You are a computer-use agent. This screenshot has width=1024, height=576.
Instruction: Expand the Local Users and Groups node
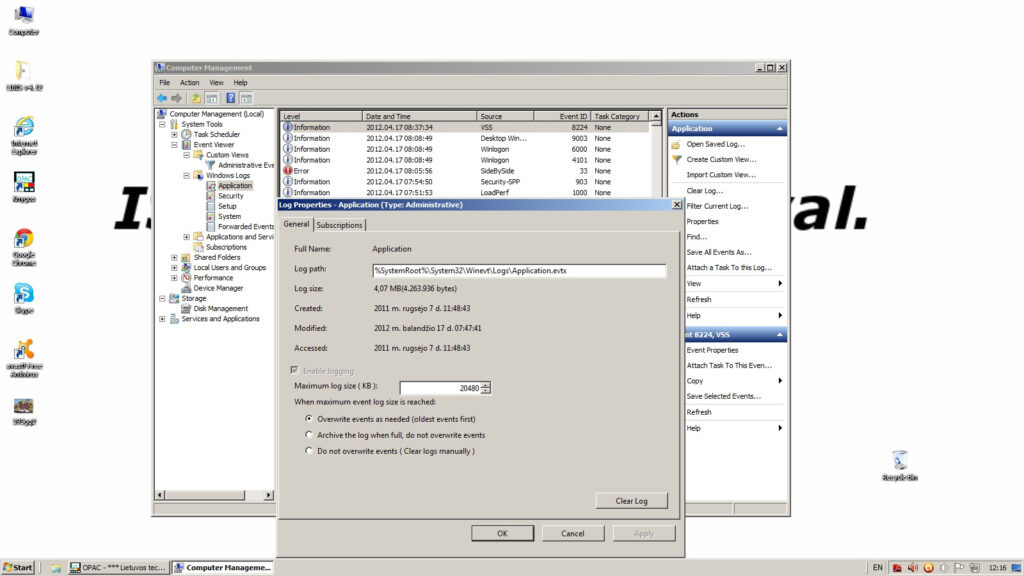[174, 268]
